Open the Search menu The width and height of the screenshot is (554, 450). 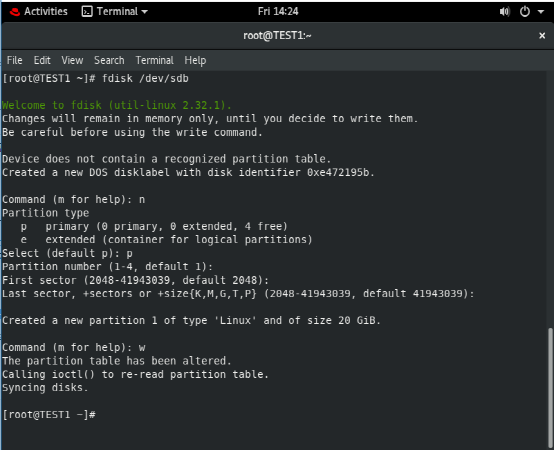109,60
